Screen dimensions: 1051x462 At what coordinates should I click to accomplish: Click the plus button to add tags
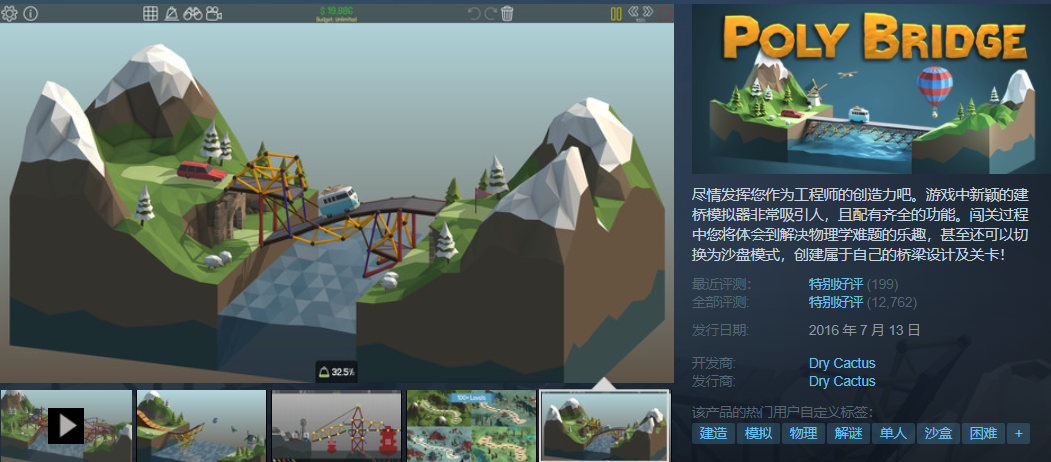1018,433
